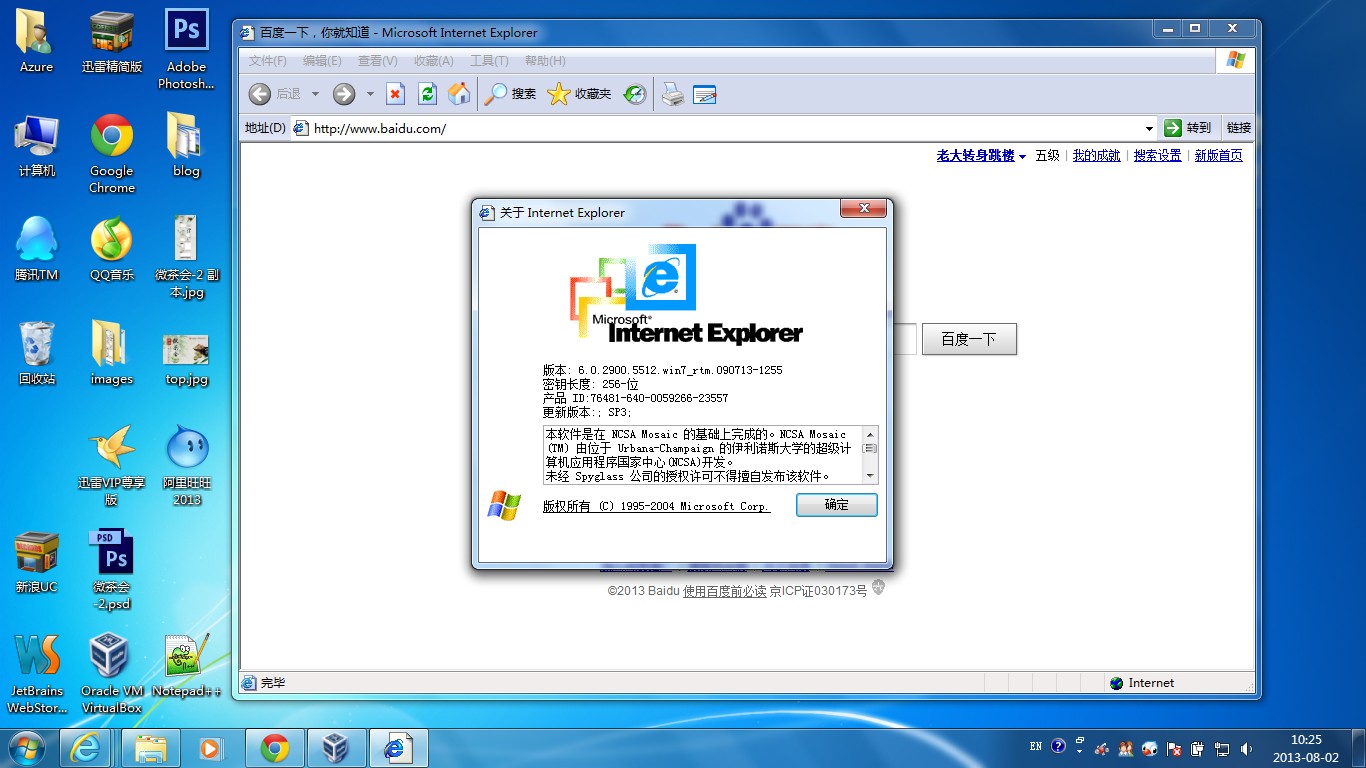Click the Forward arrow icon in IE toolbar
1366x768 pixels.
tap(344, 94)
